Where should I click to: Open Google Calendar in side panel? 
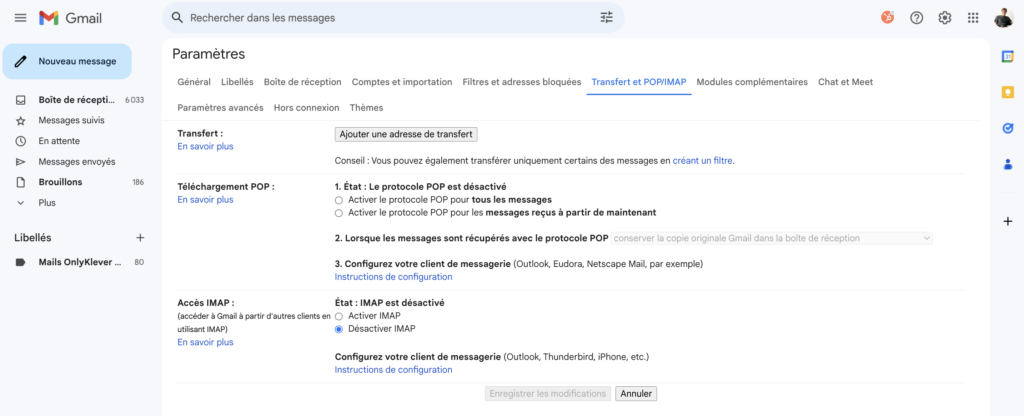(1007, 56)
